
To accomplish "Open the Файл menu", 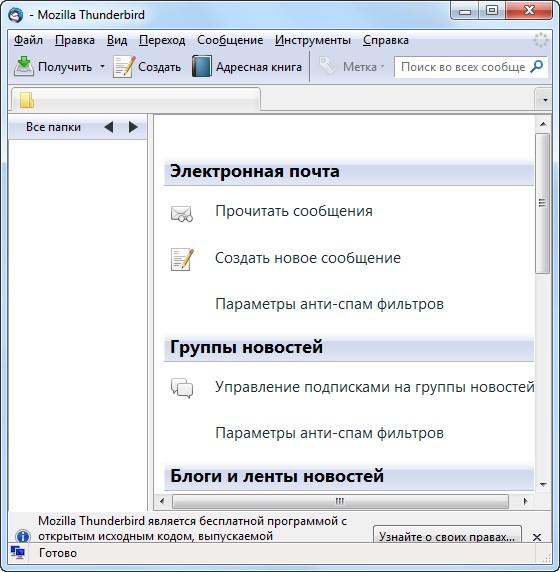I will click(x=28, y=40).
